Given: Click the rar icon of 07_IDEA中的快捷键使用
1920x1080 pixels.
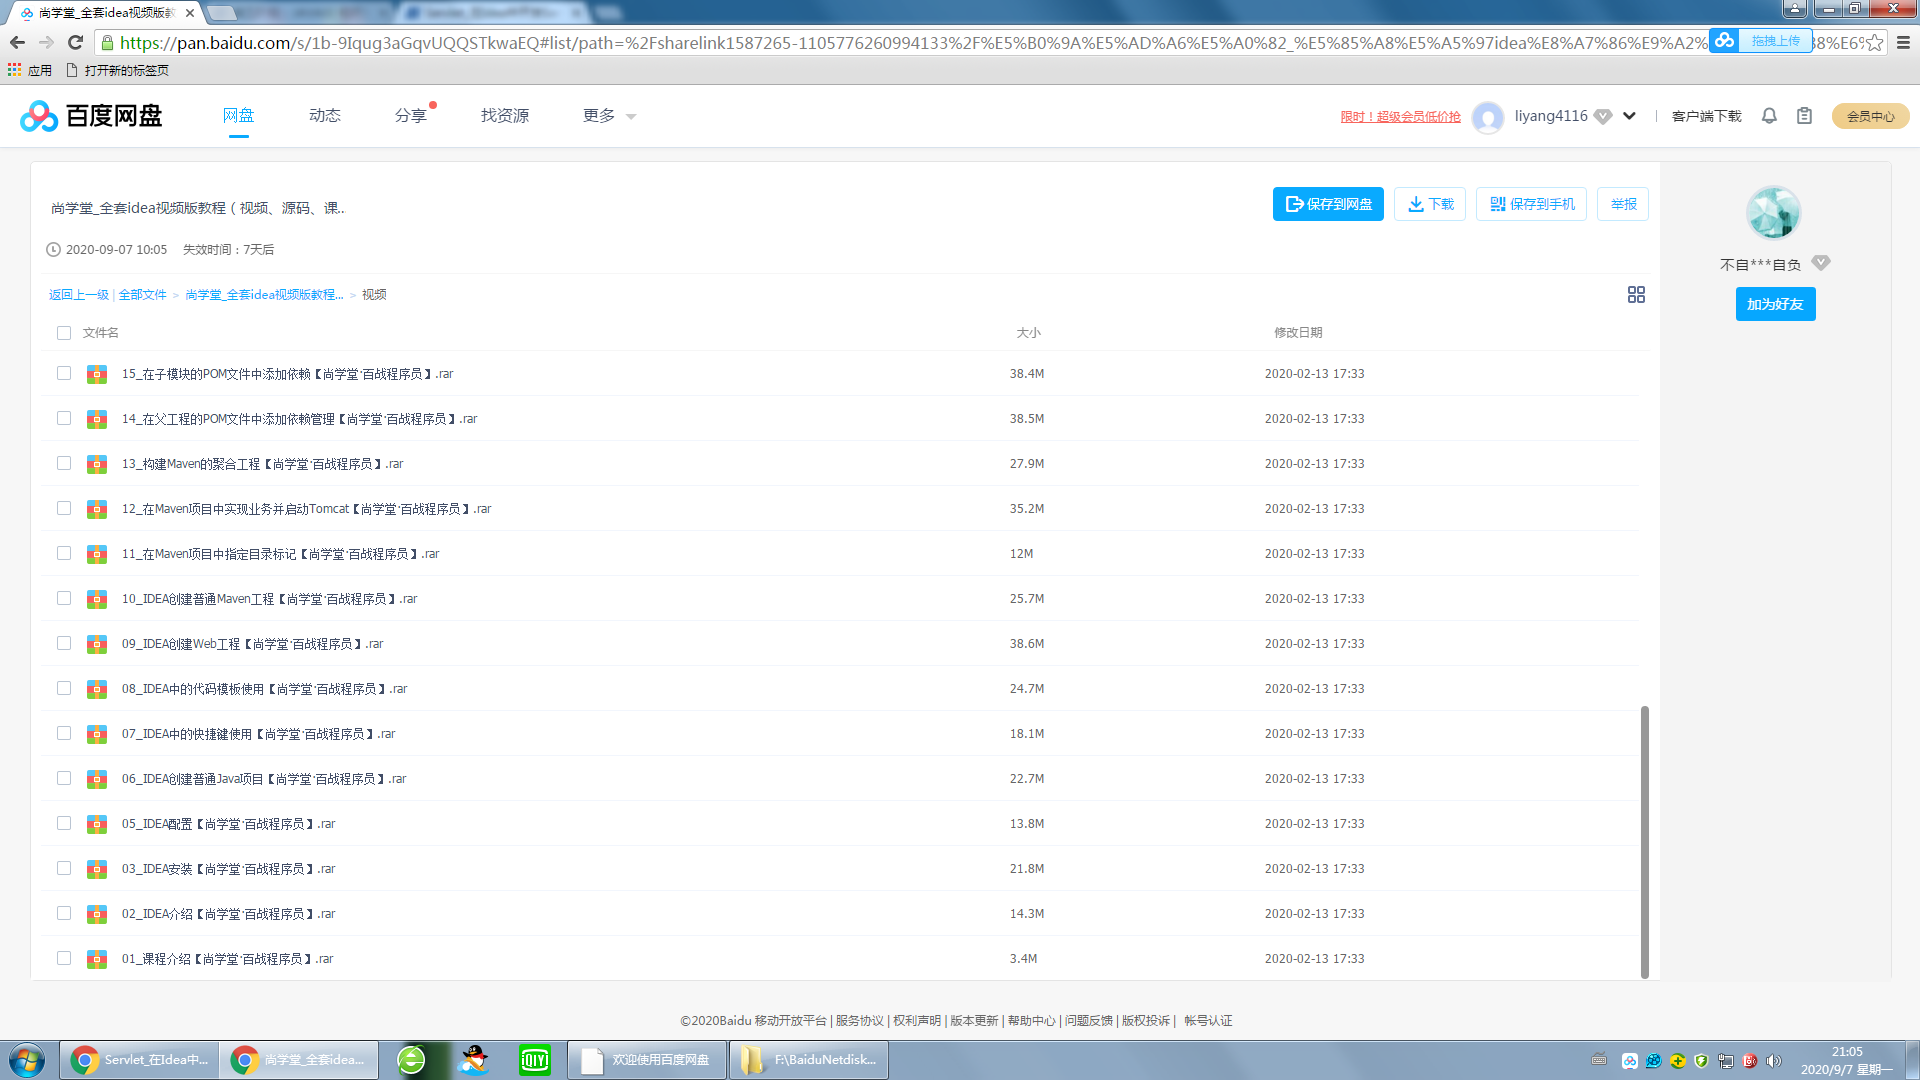Looking at the screenshot, I should (97, 734).
